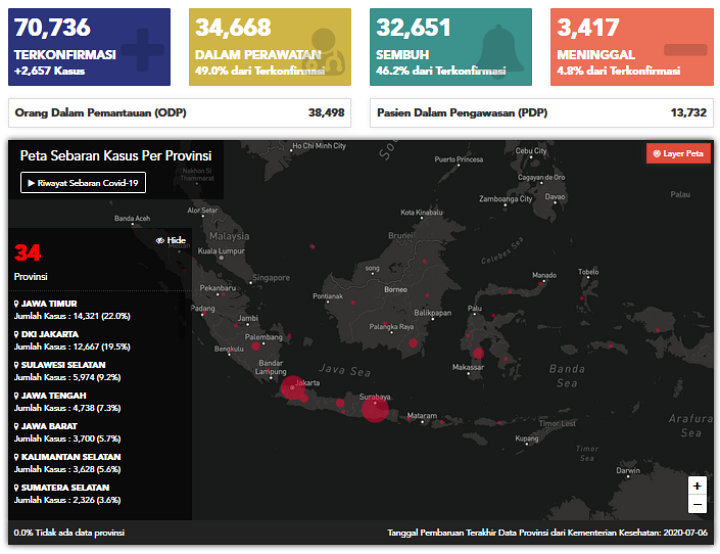Click the red bubble near Makassar
720x554 pixels.
478,353
